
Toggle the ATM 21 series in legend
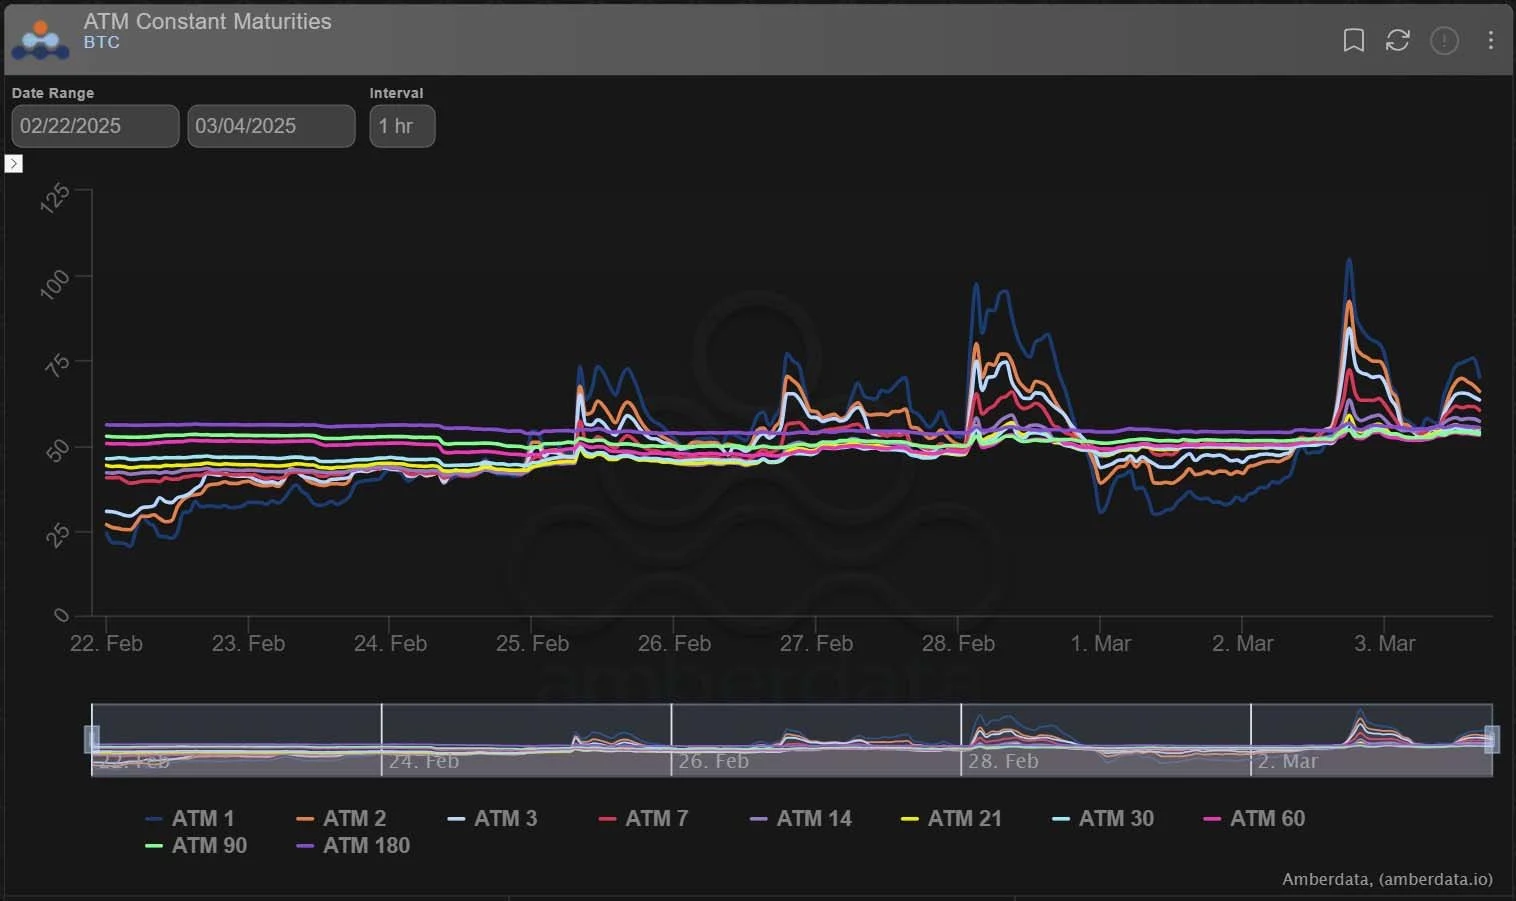(x=951, y=818)
